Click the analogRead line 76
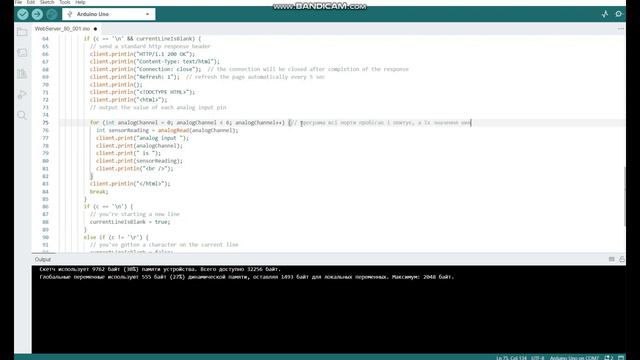This screenshot has height=360, width=640. tap(167, 131)
